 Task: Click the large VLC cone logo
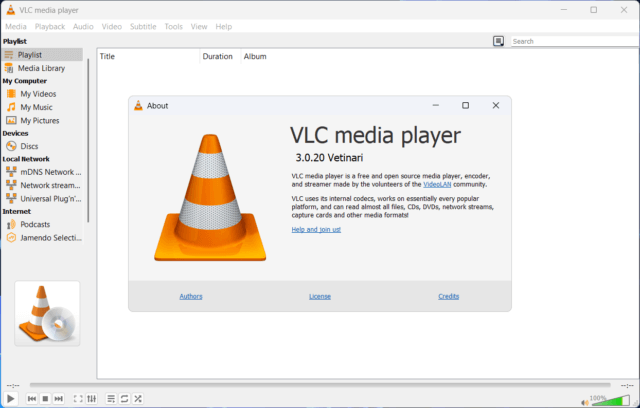click(x=210, y=197)
